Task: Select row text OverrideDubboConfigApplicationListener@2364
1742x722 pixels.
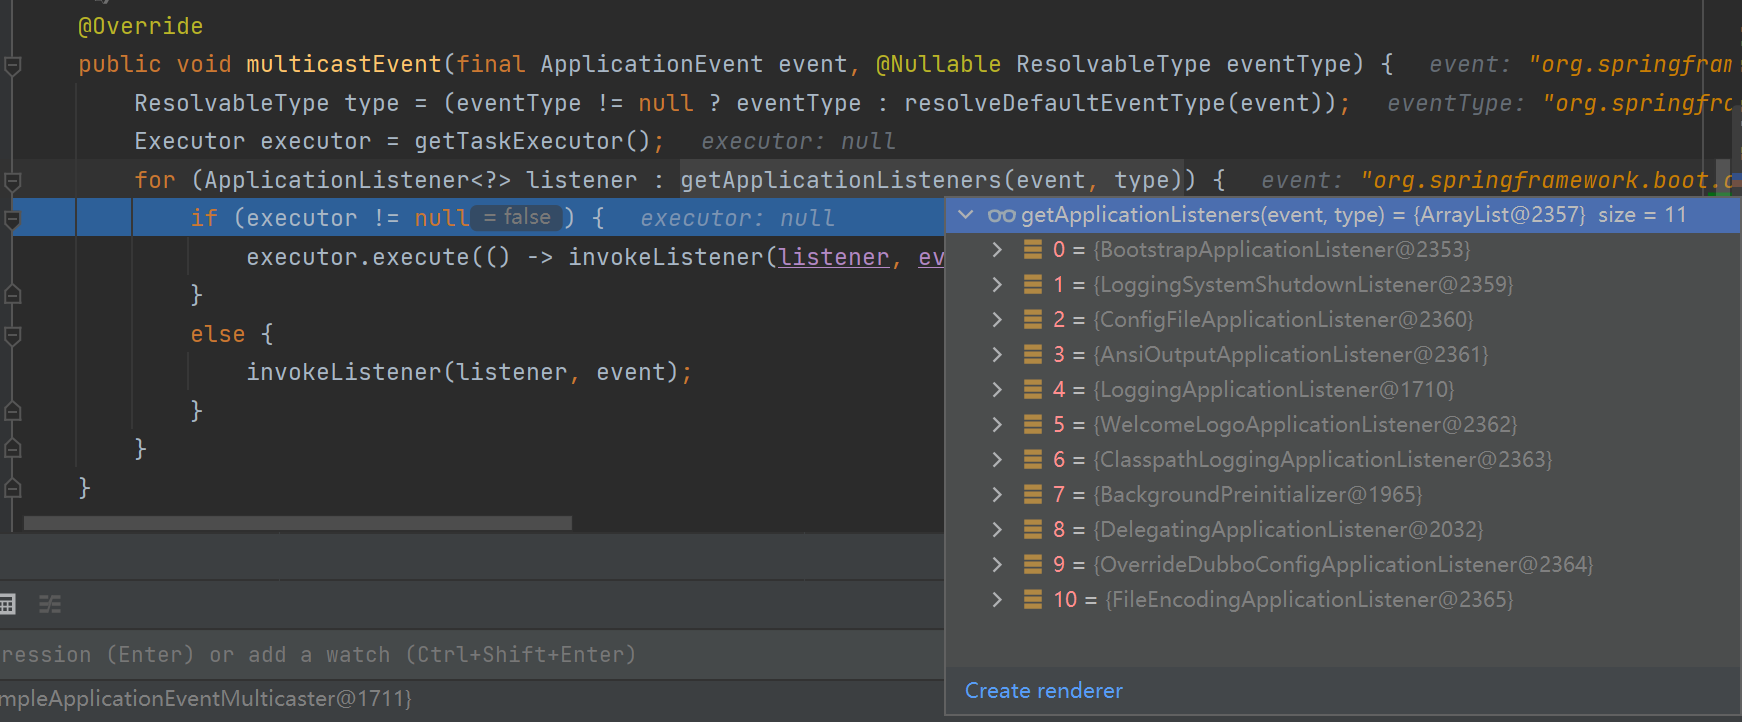Action: coord(1343,565)
